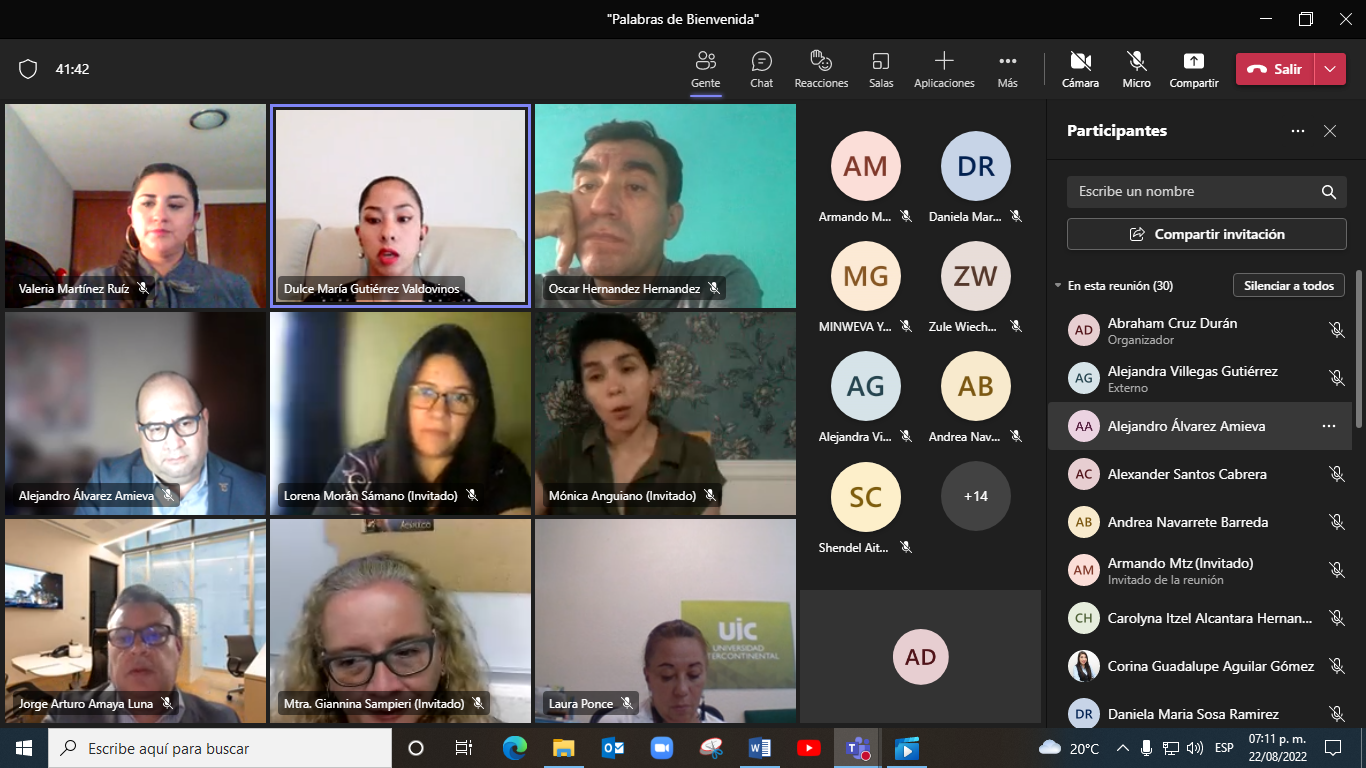Toggle mic icon for Abraham Cruz Durán
This screenshot has height=768, width=1366.
[x=1336, y=330]
